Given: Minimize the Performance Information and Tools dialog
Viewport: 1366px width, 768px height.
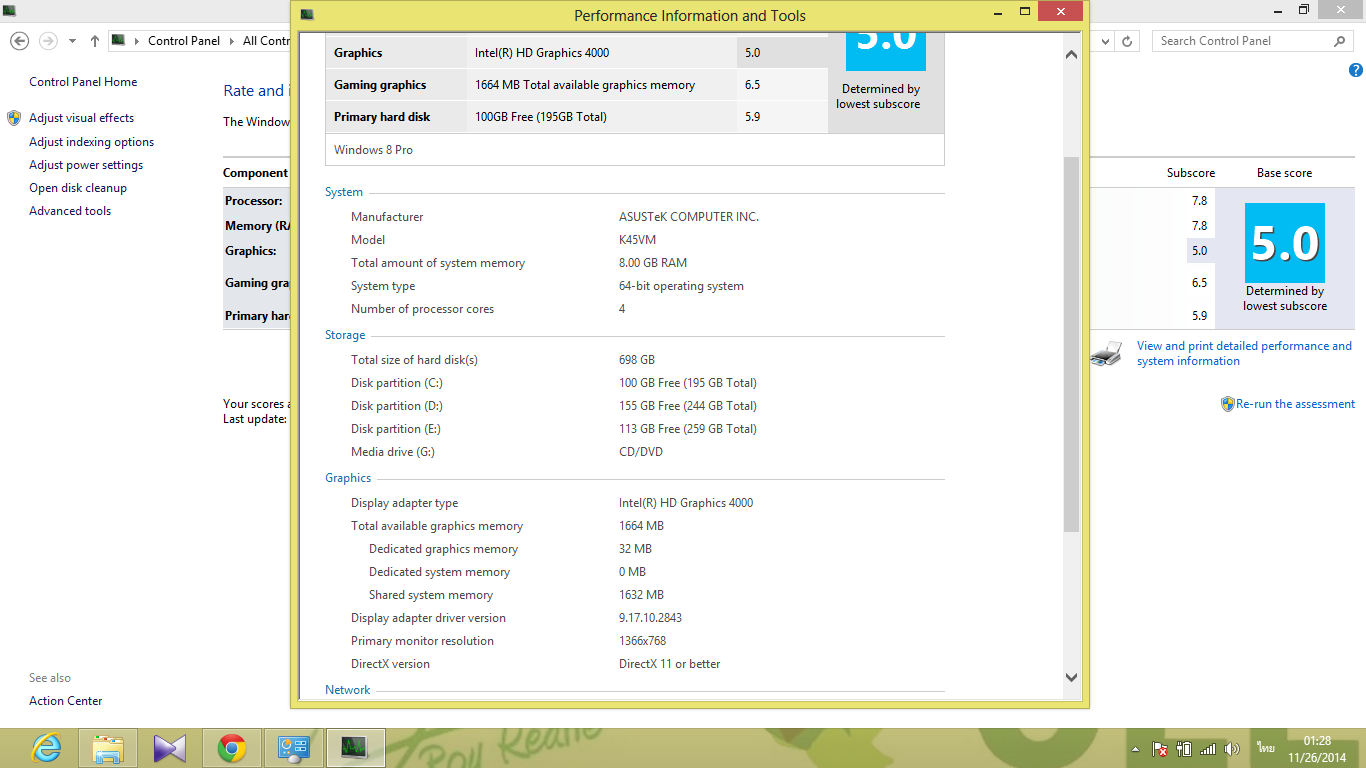Looking at the screenshot, I should click(996, 12).
